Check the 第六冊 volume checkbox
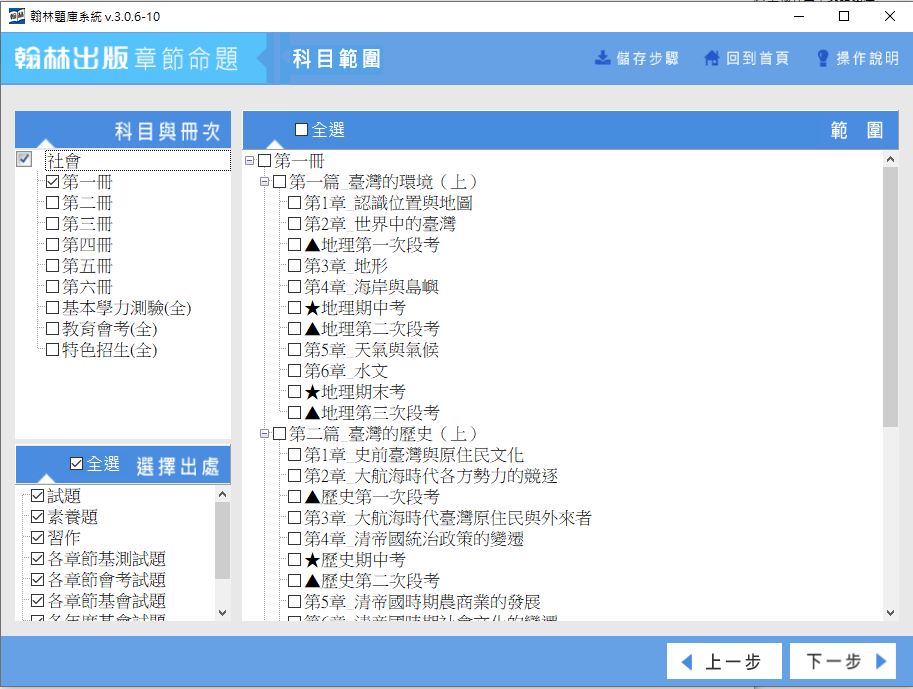This screenshot has width=913, height=689. [52, 287]
